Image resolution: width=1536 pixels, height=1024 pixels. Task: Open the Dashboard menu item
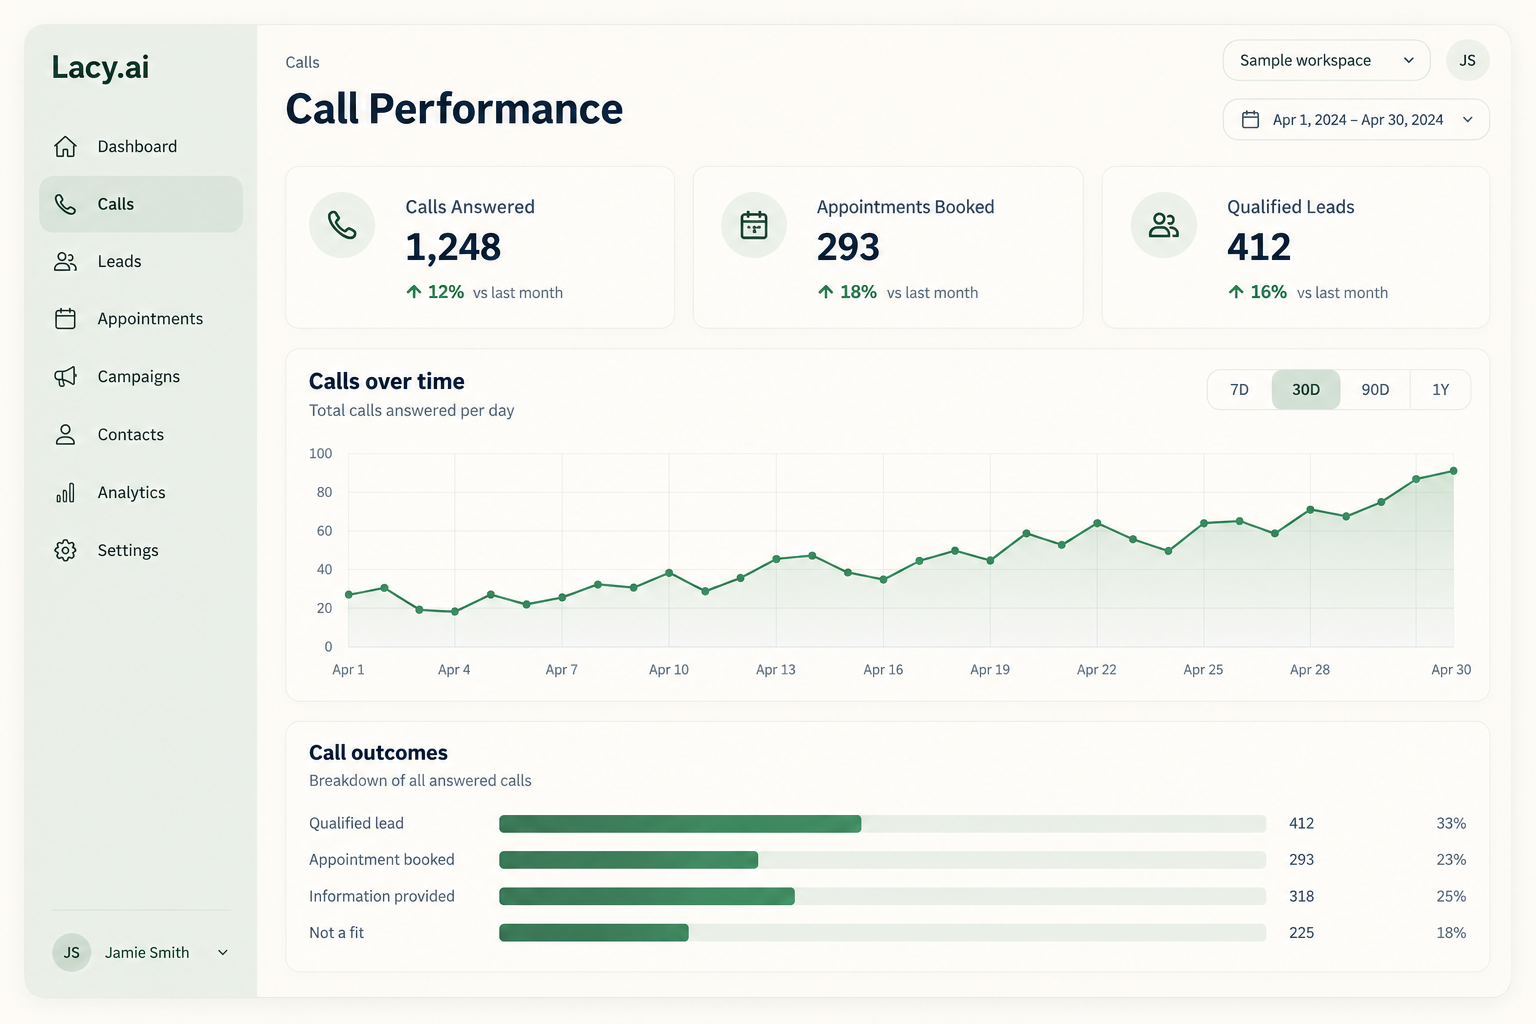(x=141, y=147)
